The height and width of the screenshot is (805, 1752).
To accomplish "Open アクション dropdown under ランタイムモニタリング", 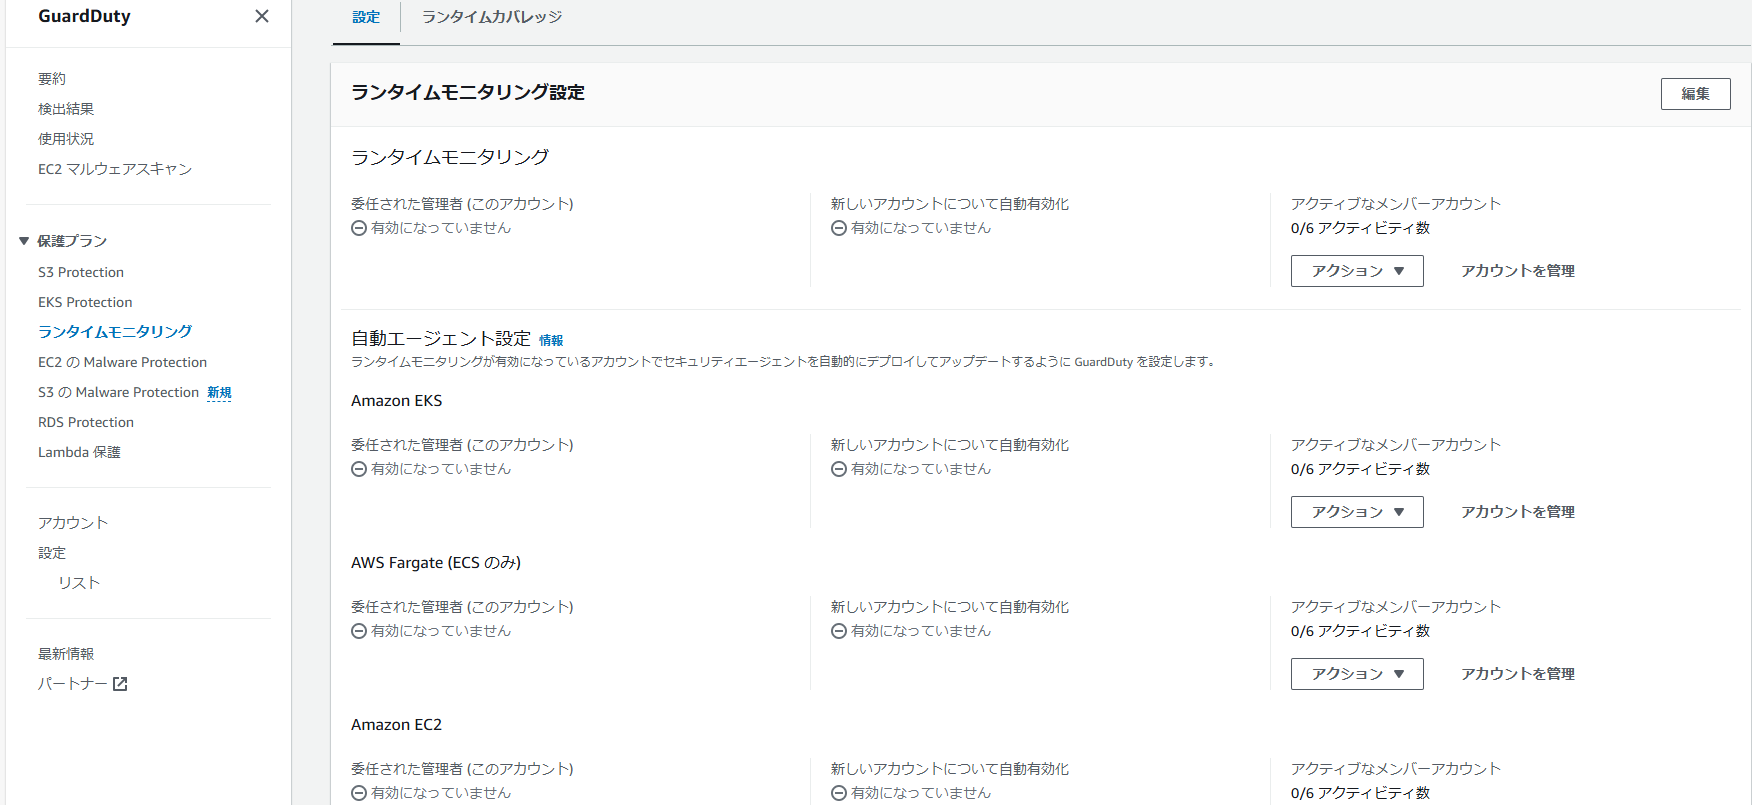I will point(1357,271).
